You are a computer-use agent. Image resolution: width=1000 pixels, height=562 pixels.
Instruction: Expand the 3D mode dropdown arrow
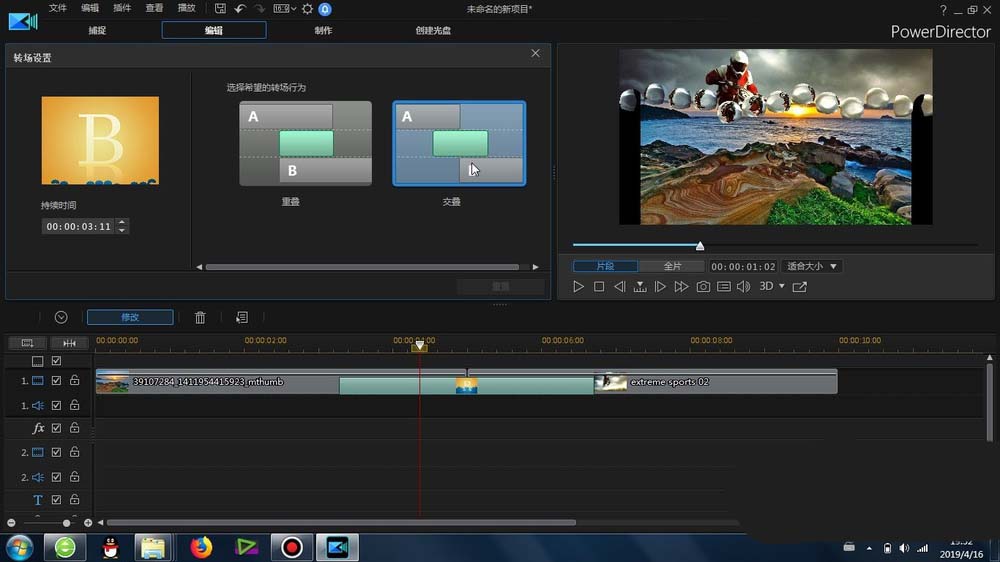click(782, 287)
